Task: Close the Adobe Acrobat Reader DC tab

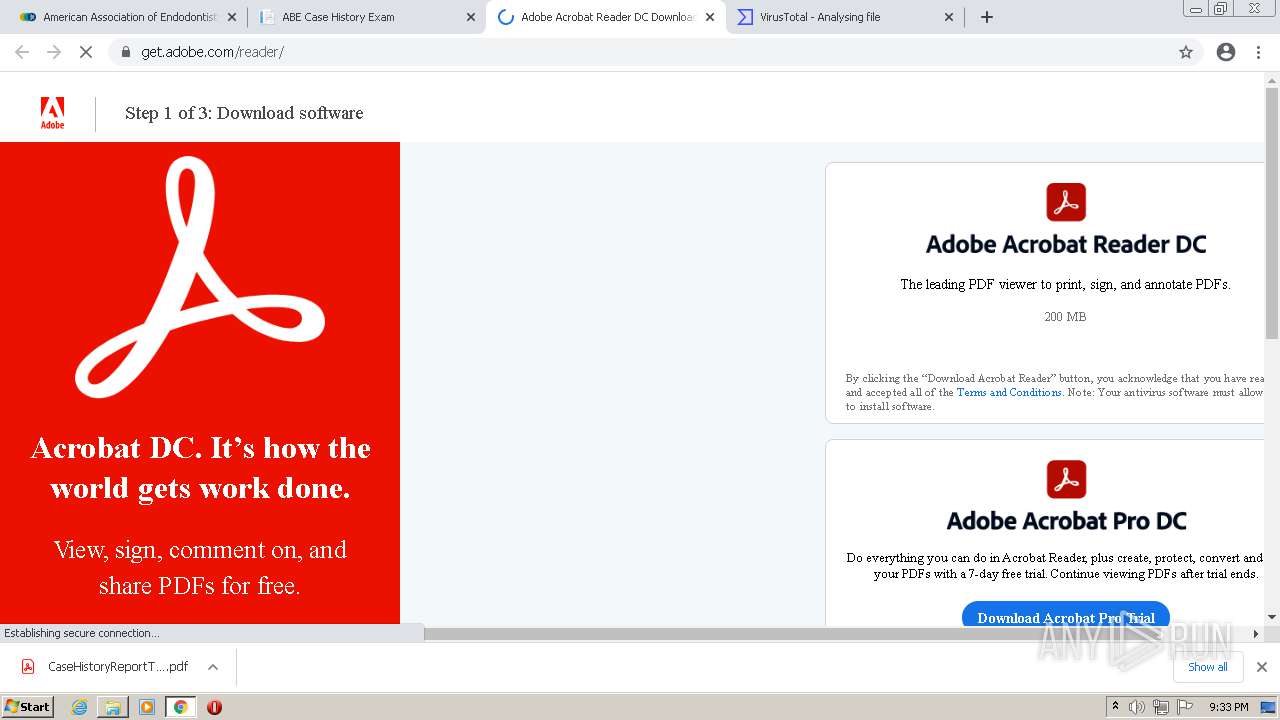Action: click(x=710, y=17)
